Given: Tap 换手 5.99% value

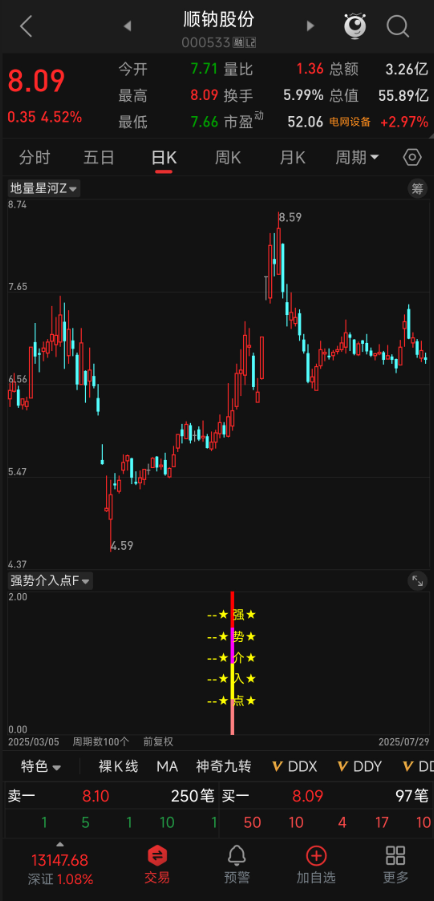Looking at the screenshot, I should (x=303, y=95).
